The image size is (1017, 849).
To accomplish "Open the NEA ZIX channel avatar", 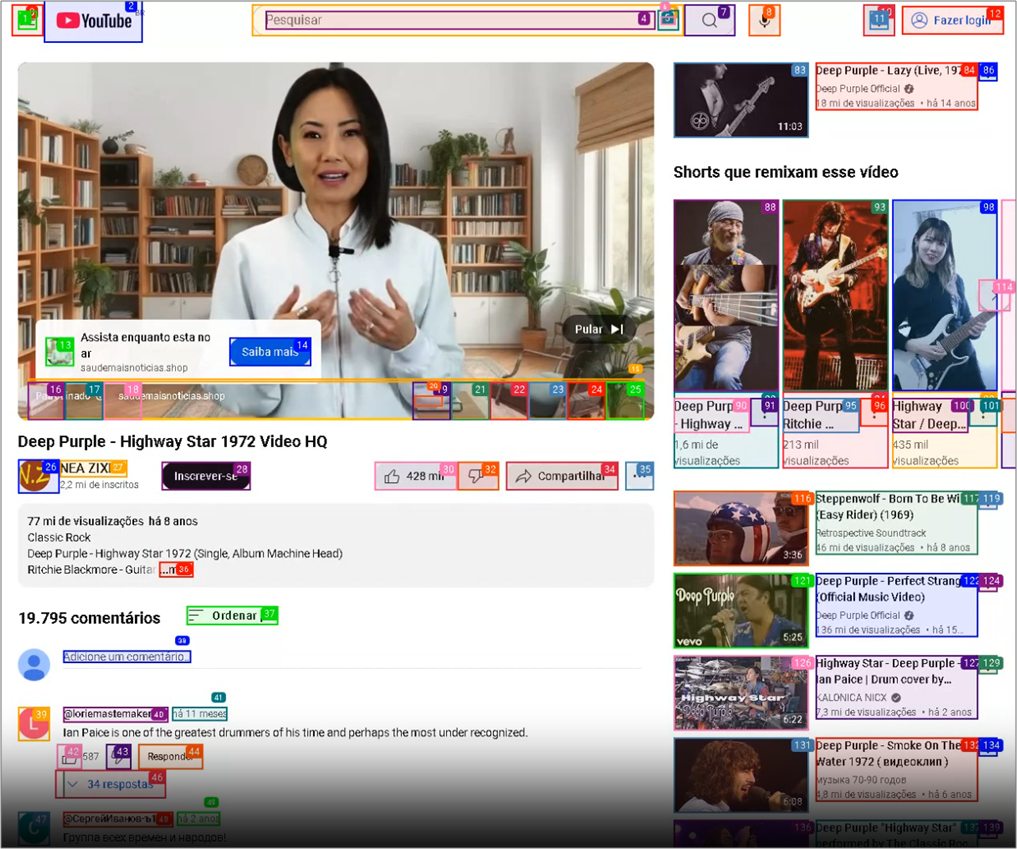I will pyautogui.click(x=38, y=476).
